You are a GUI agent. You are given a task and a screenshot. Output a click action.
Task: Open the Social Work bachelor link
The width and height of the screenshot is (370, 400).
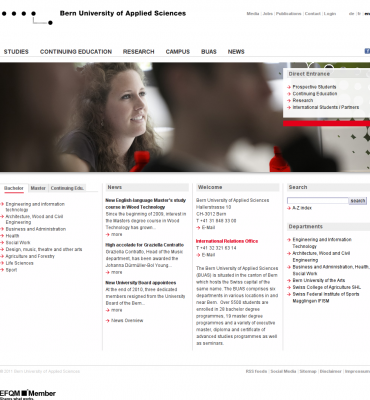(18, 243)
